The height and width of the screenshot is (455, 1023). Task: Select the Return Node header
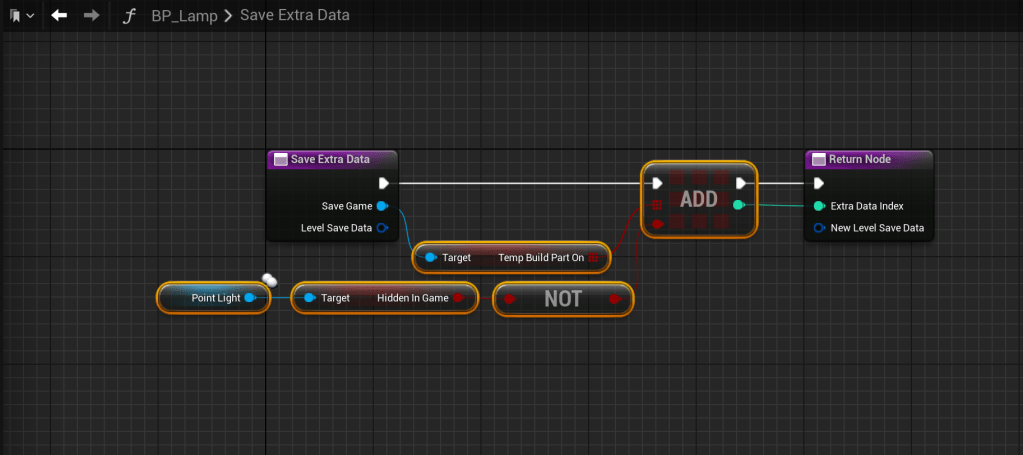[x=868, y=159]
